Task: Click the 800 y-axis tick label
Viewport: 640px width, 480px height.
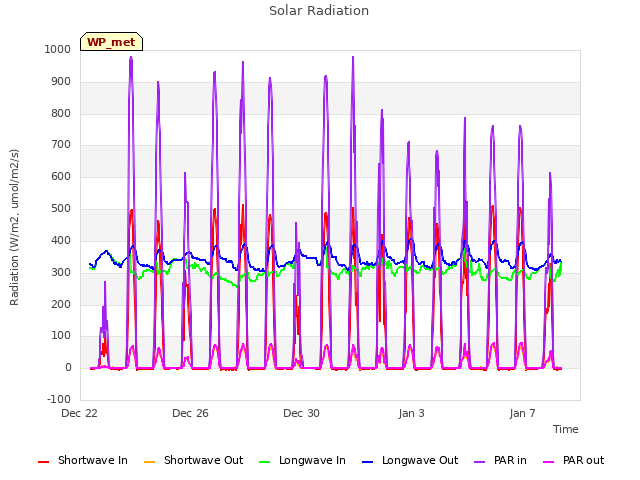Action: pos(61,113)
